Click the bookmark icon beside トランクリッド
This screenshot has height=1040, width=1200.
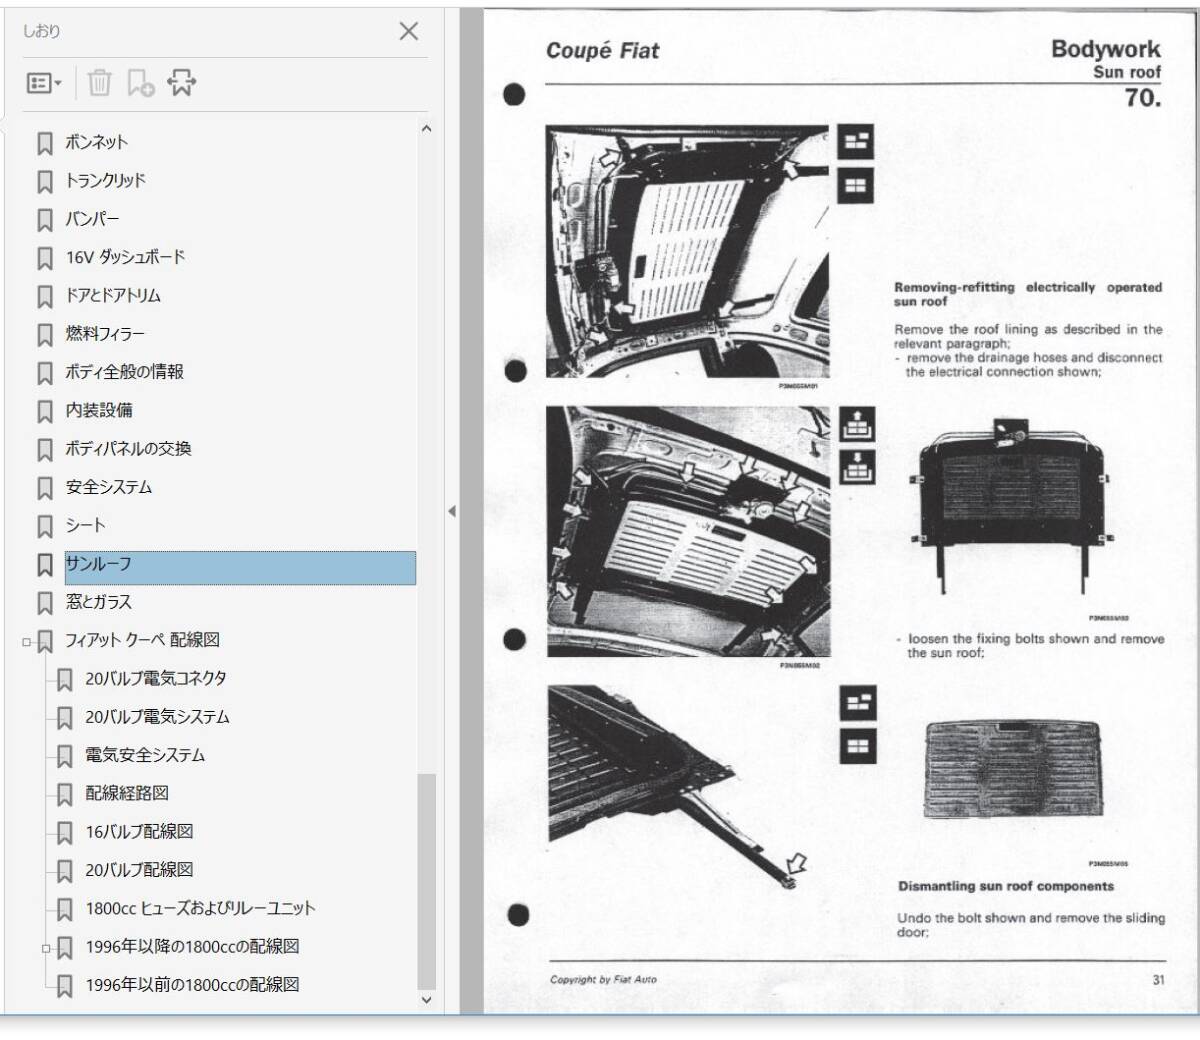(45, 182)
